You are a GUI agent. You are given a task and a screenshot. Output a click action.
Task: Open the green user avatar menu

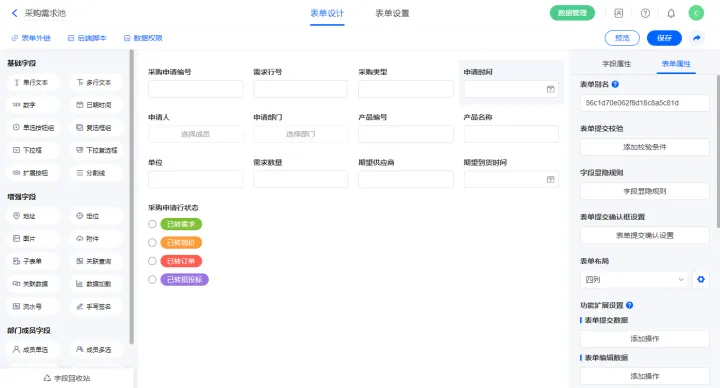click(696, 13)
